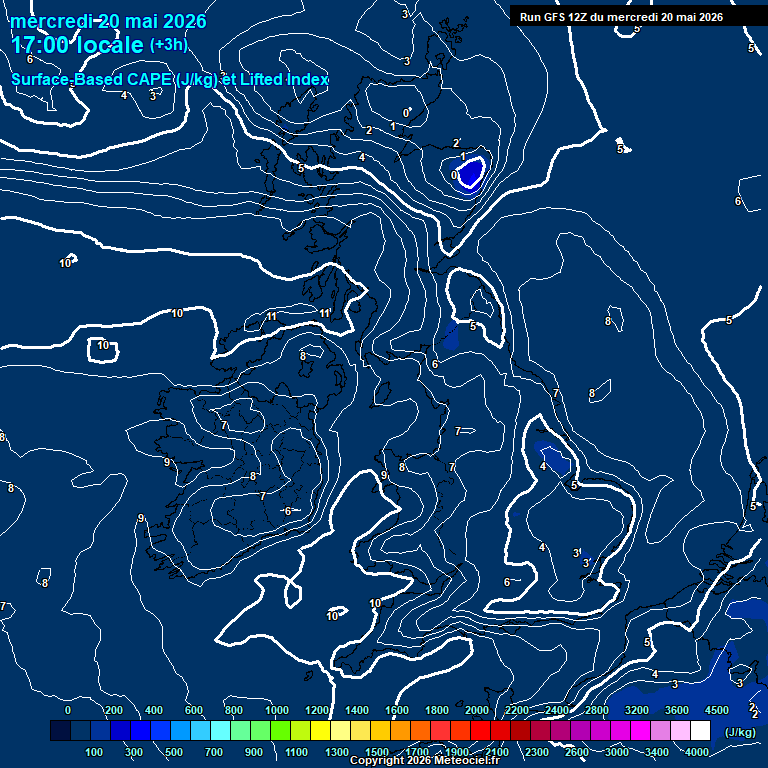
Task: Click the legend value "1100" below the scale
Action: (x=297, y=752)
